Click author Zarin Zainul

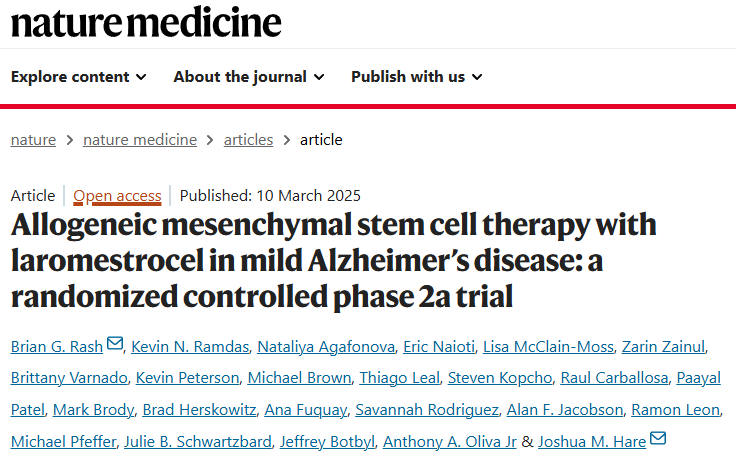[x=663, y=347]
